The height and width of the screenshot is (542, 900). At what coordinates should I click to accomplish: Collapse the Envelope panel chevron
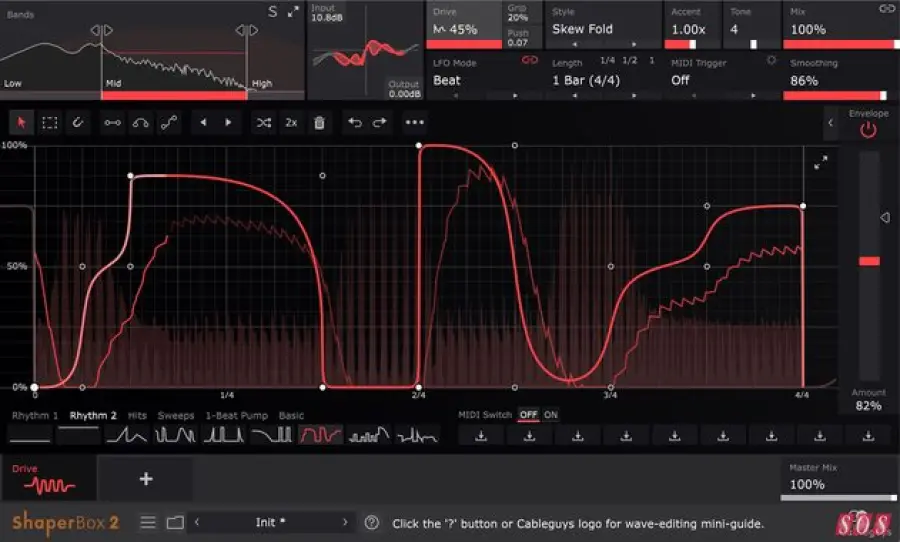(831, 122)
